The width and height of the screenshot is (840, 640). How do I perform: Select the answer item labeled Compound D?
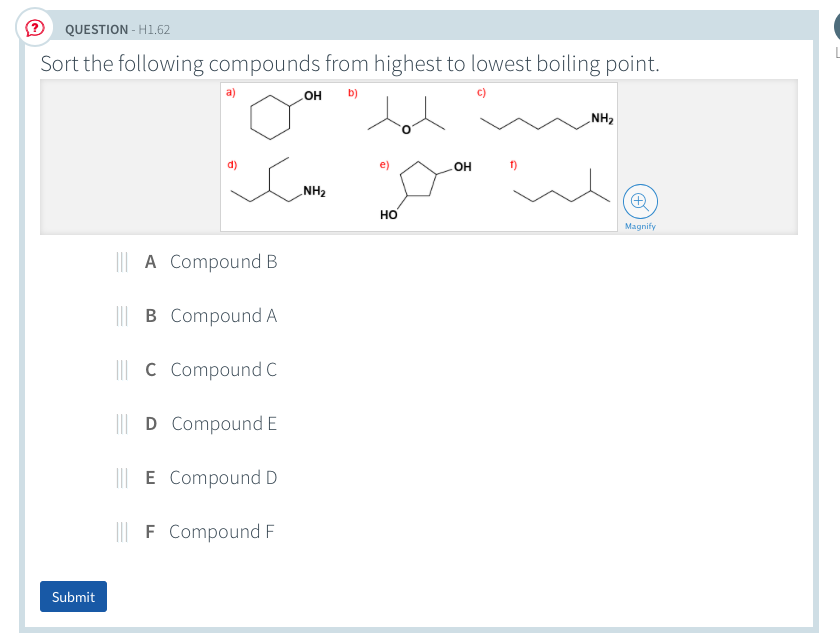point(224,477)
